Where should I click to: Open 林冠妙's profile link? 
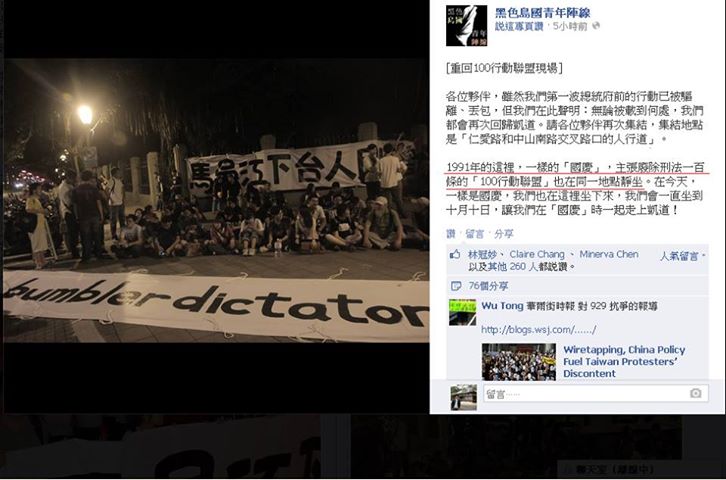click(482, 255)
